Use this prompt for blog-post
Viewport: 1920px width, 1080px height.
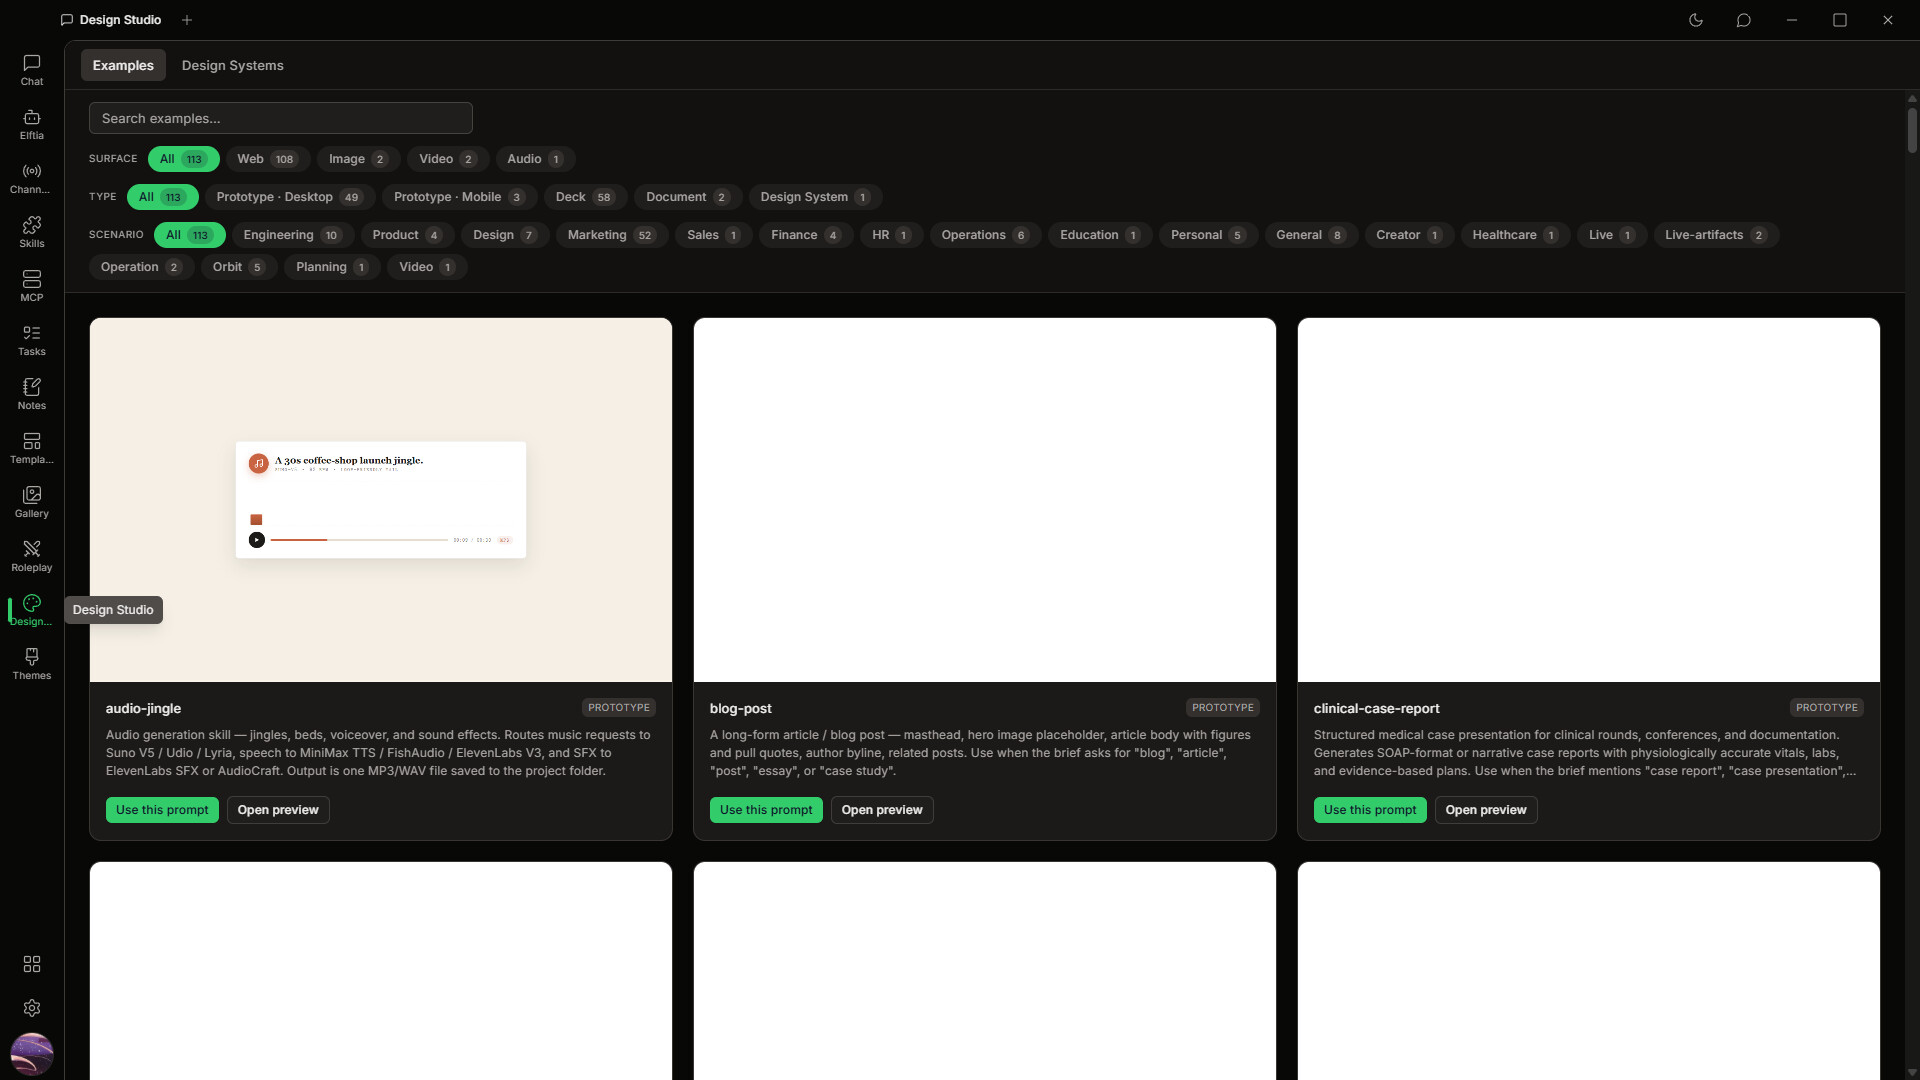tap(766, 810)
